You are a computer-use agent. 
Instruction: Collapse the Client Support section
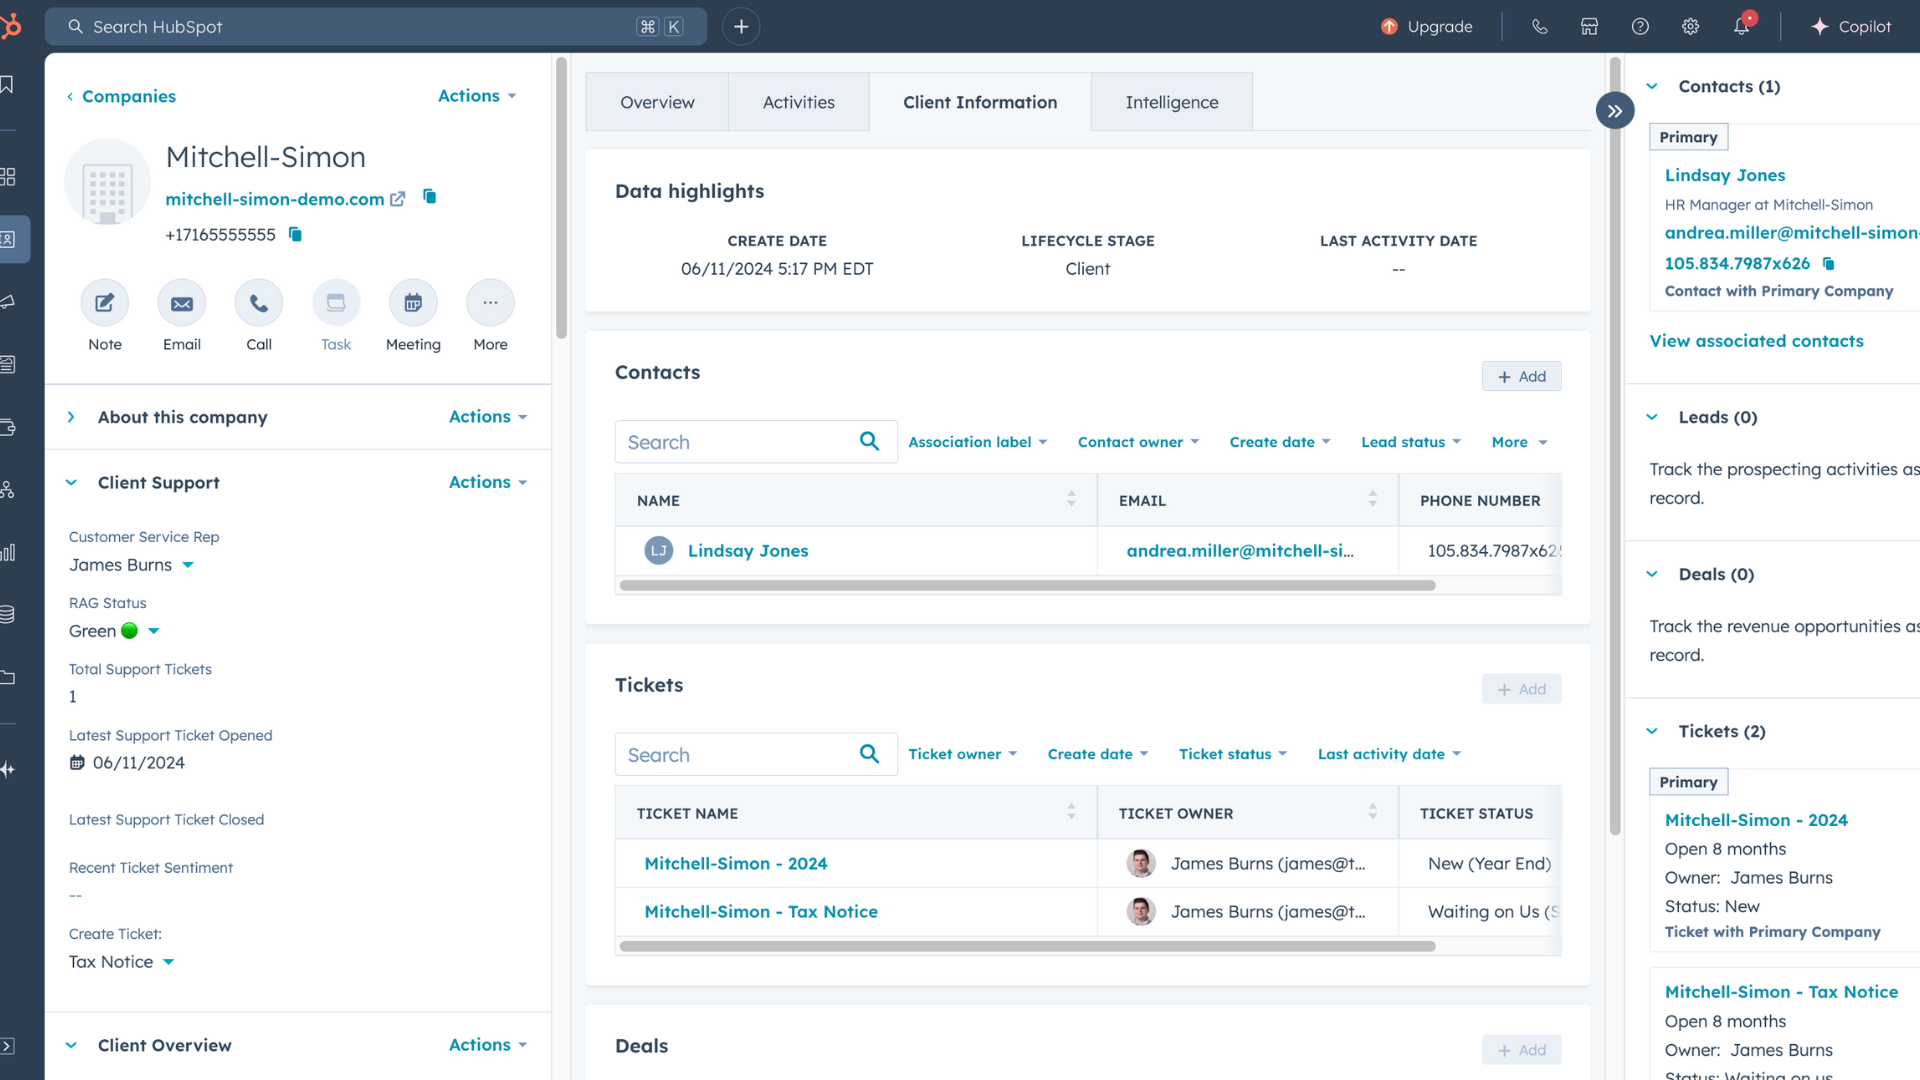pos(71,482)
